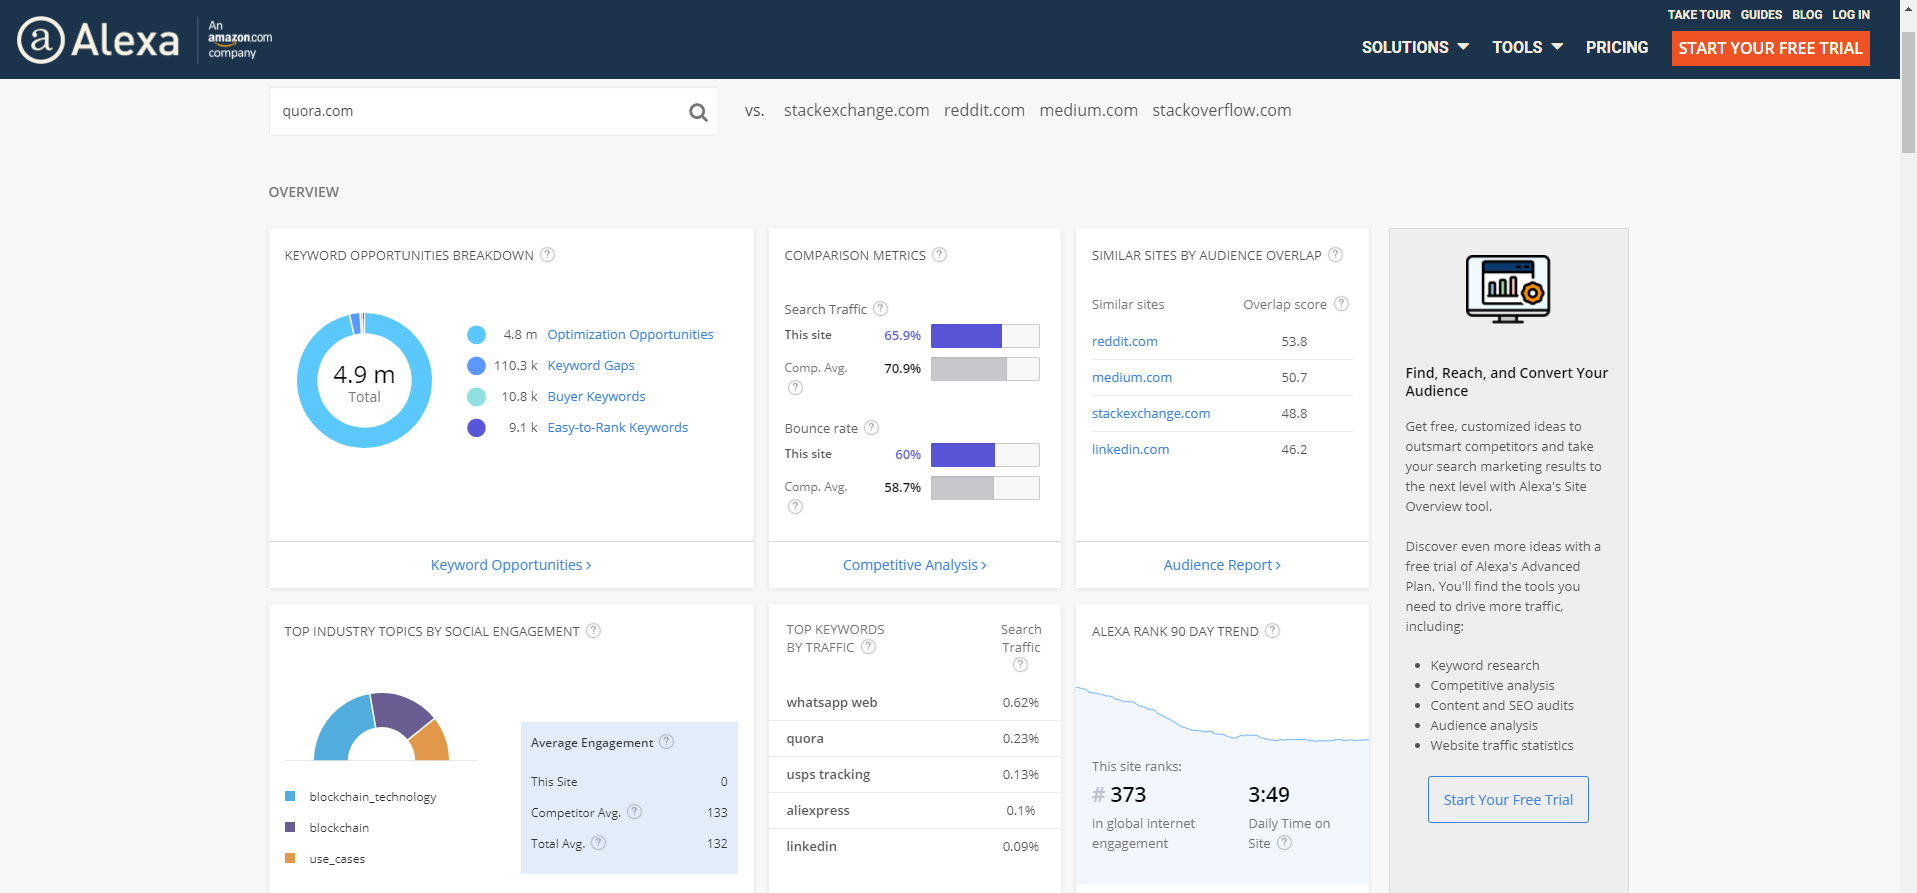This screenshot has width=1917, height=893.
Task: Open help icon beside Comparison Metrics
Action: 939,255
